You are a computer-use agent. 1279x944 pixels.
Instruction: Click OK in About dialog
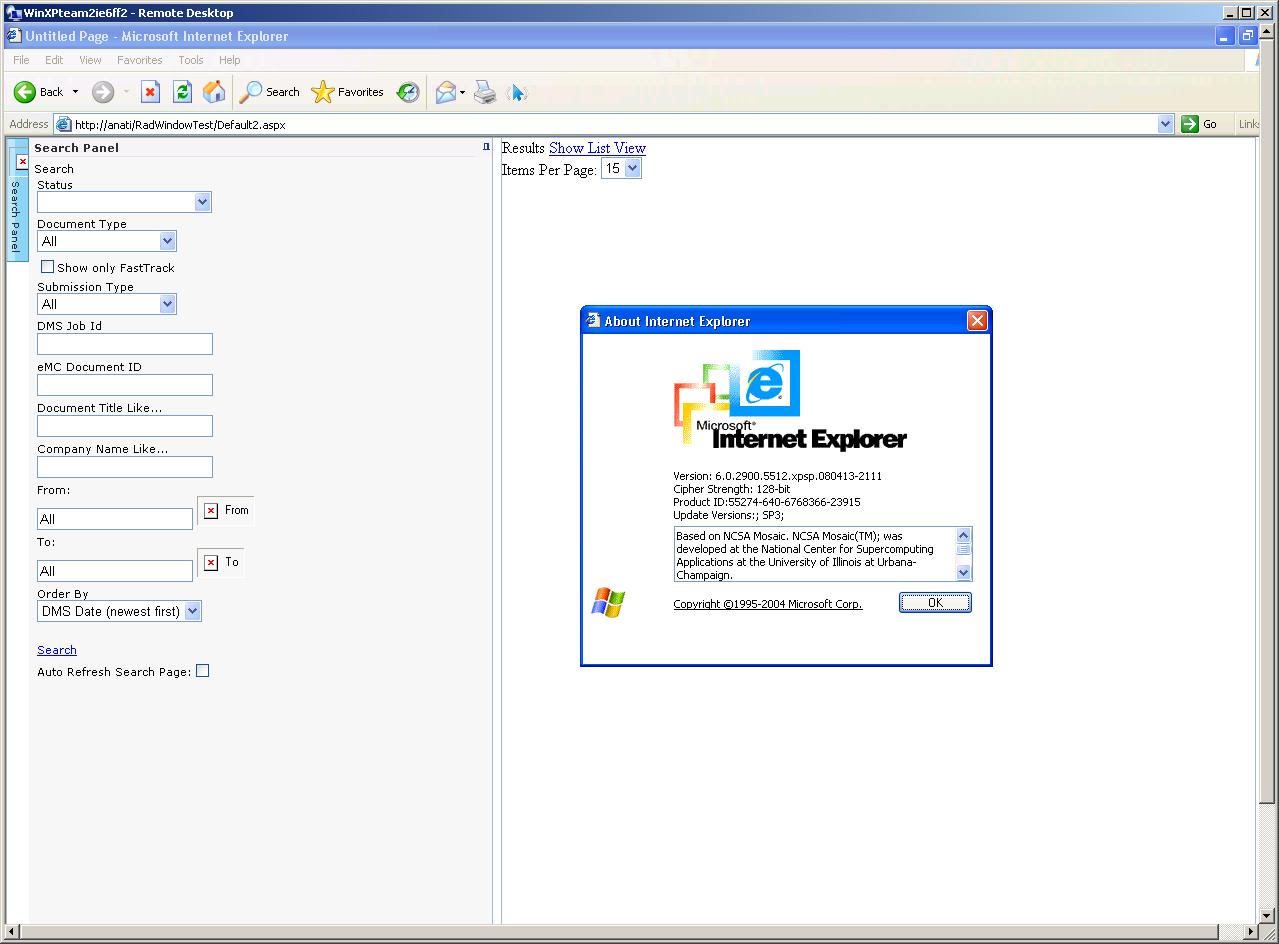pos(935,602)
